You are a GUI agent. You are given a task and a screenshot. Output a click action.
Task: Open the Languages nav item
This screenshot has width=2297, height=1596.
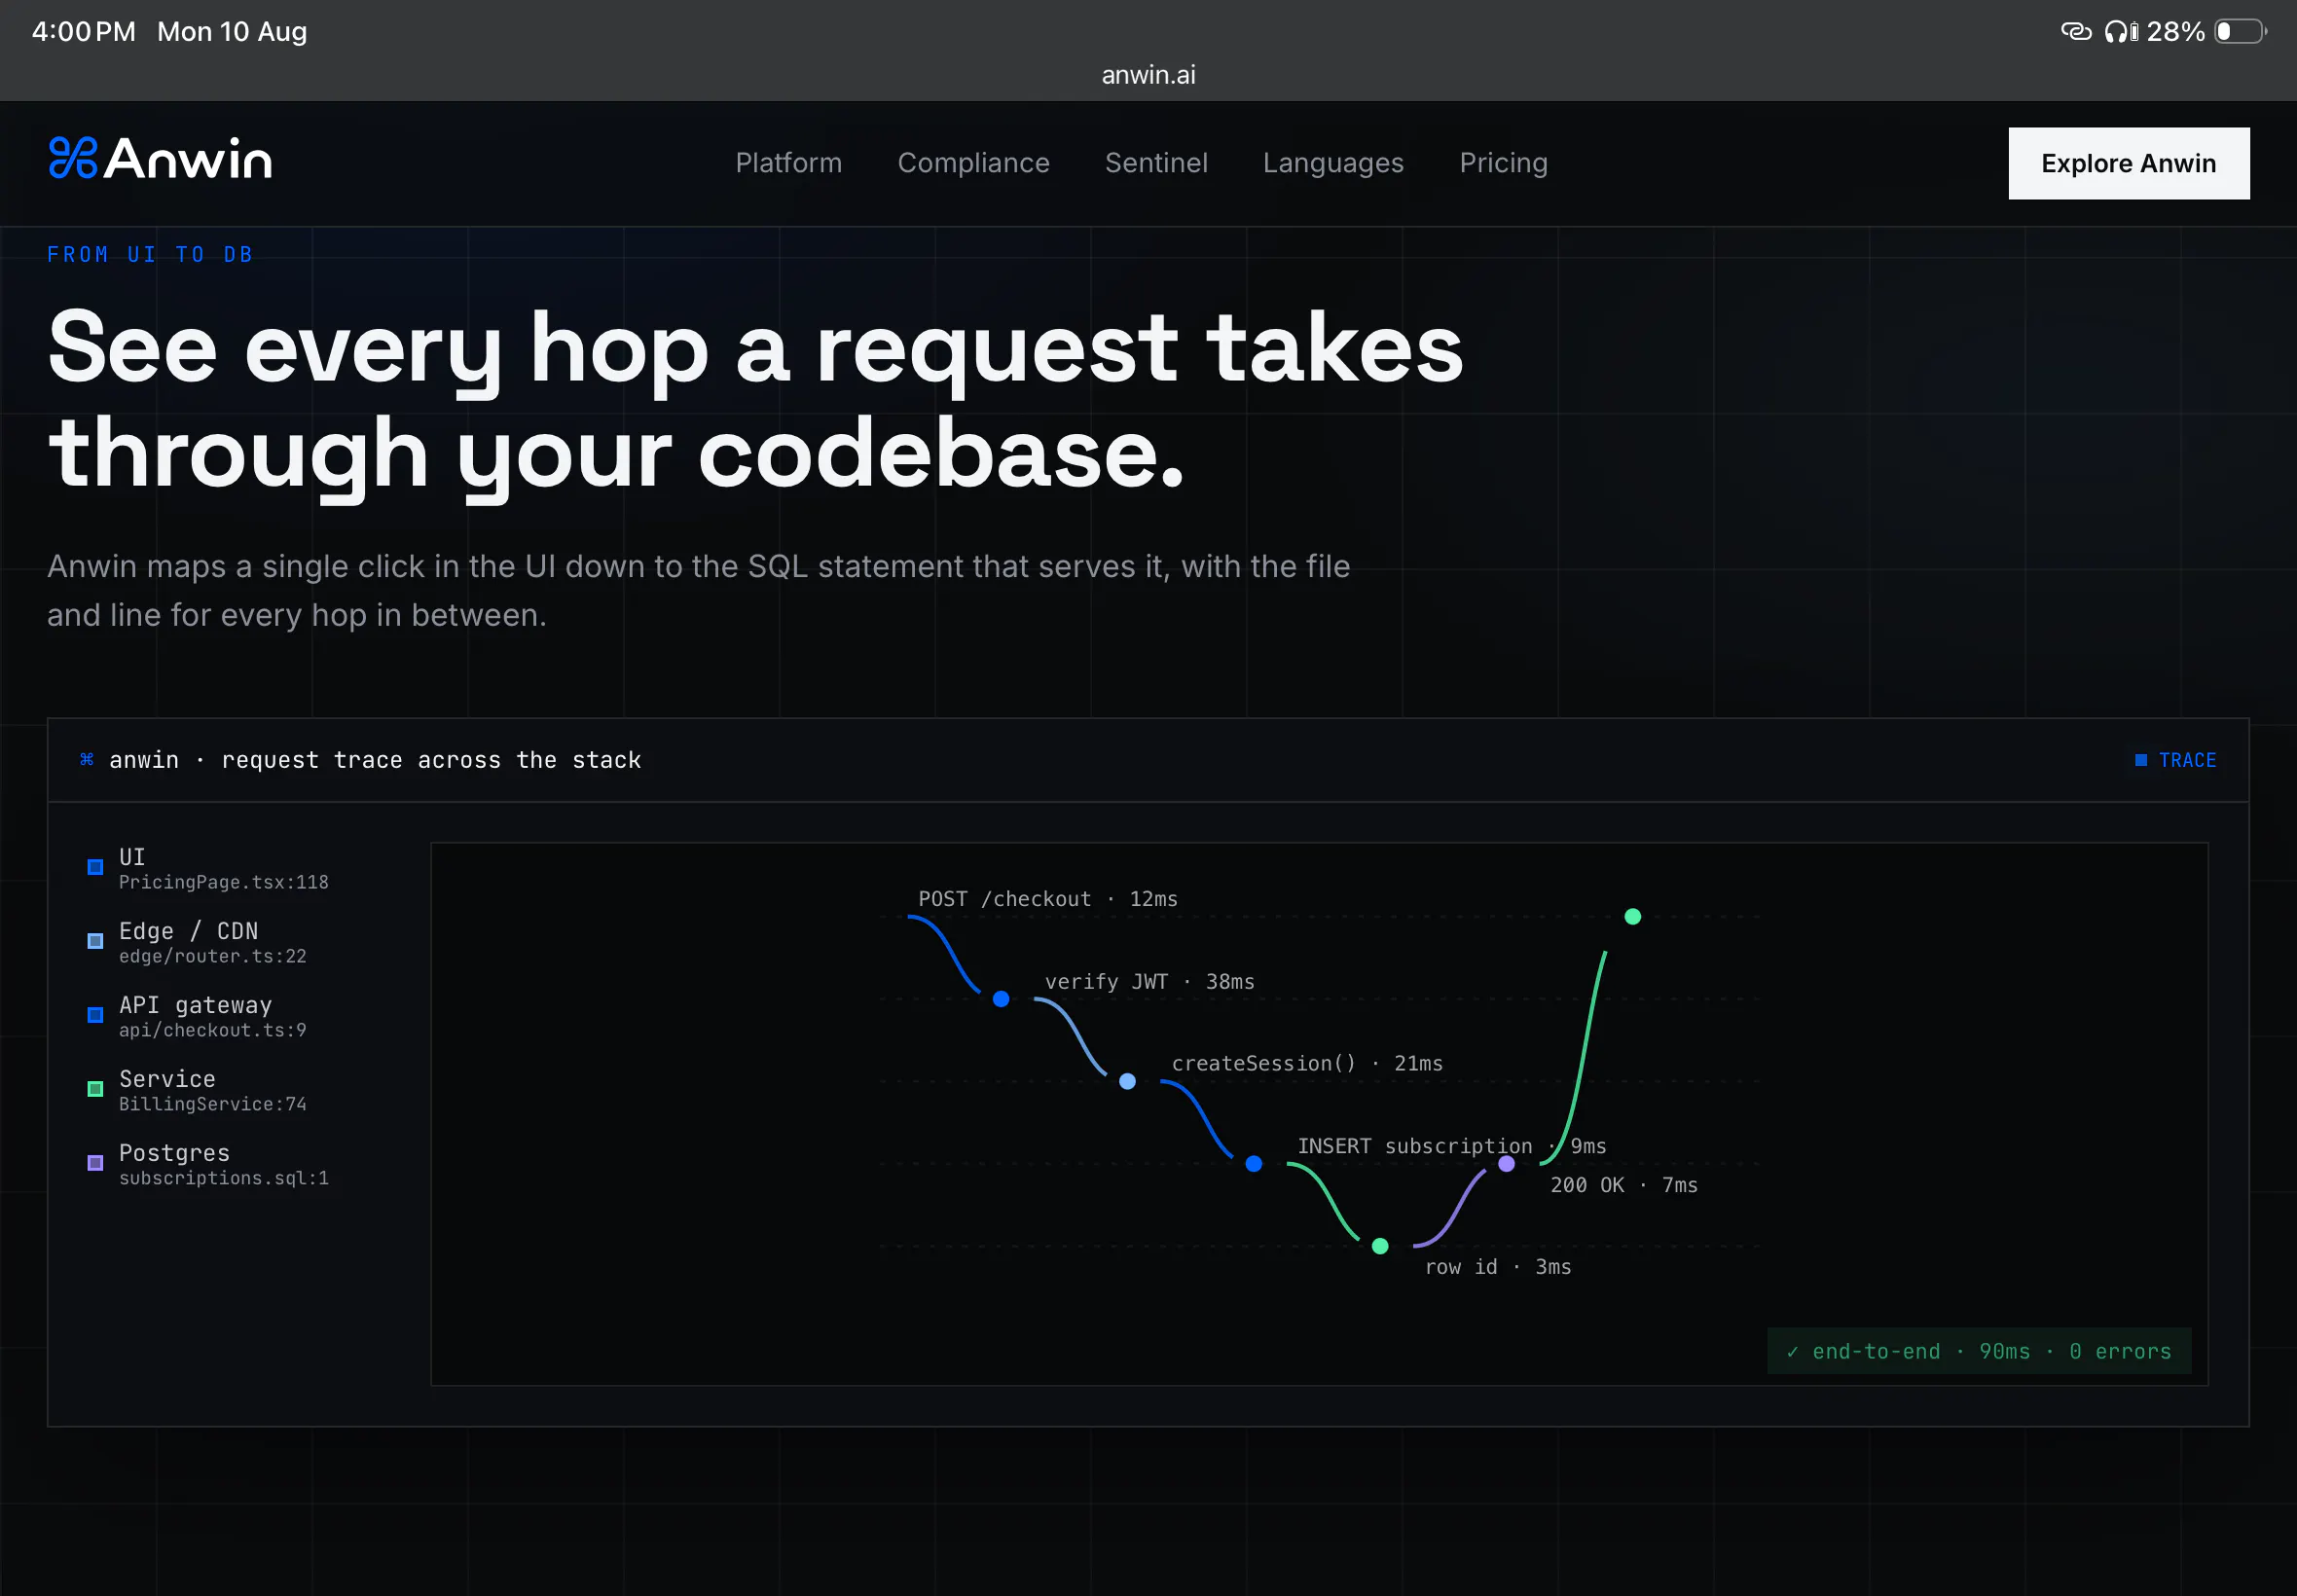[x=1333, y=163]
